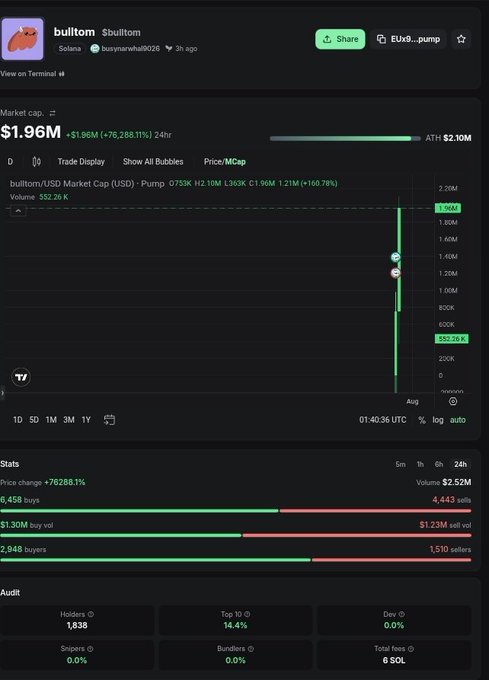Viewport: 489px width, 680px height.
Task: Open the Top 10 info help icon
Action: pyautogui.click(x=247, y=615)
